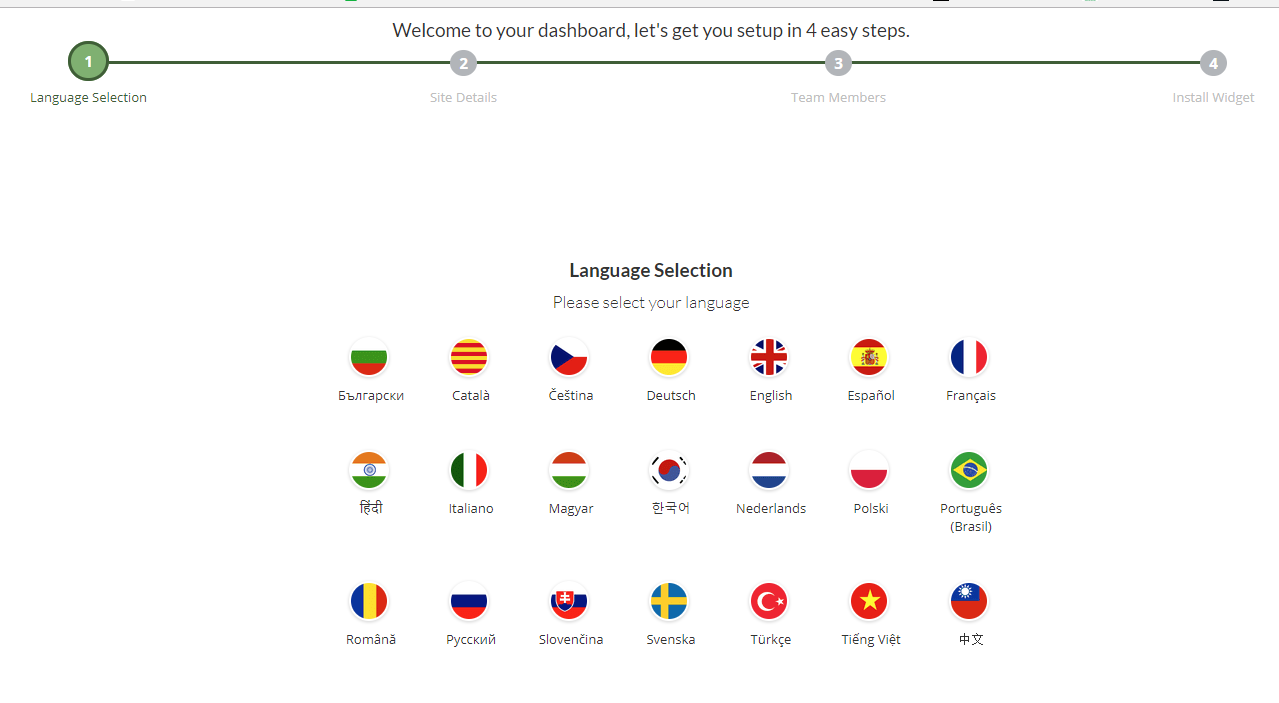
Task: Choose the Slovak flag for Slovenčina
Action: (569, 601)
